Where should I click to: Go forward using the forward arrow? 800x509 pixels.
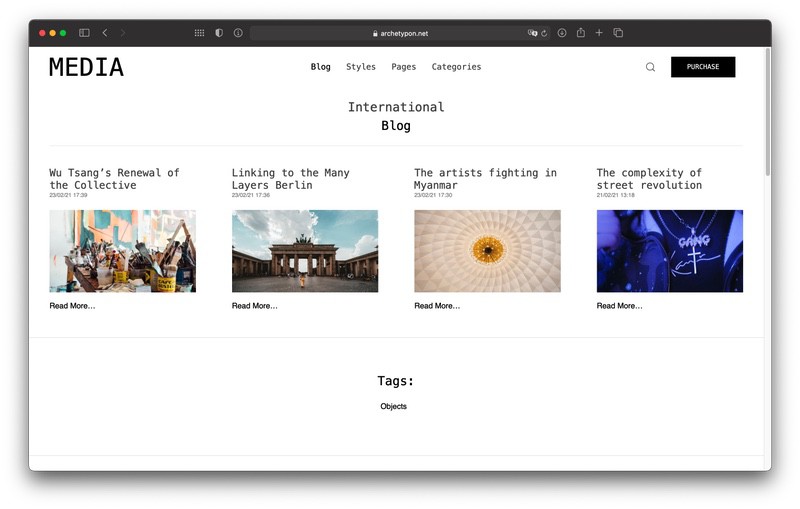pos(122,33)
